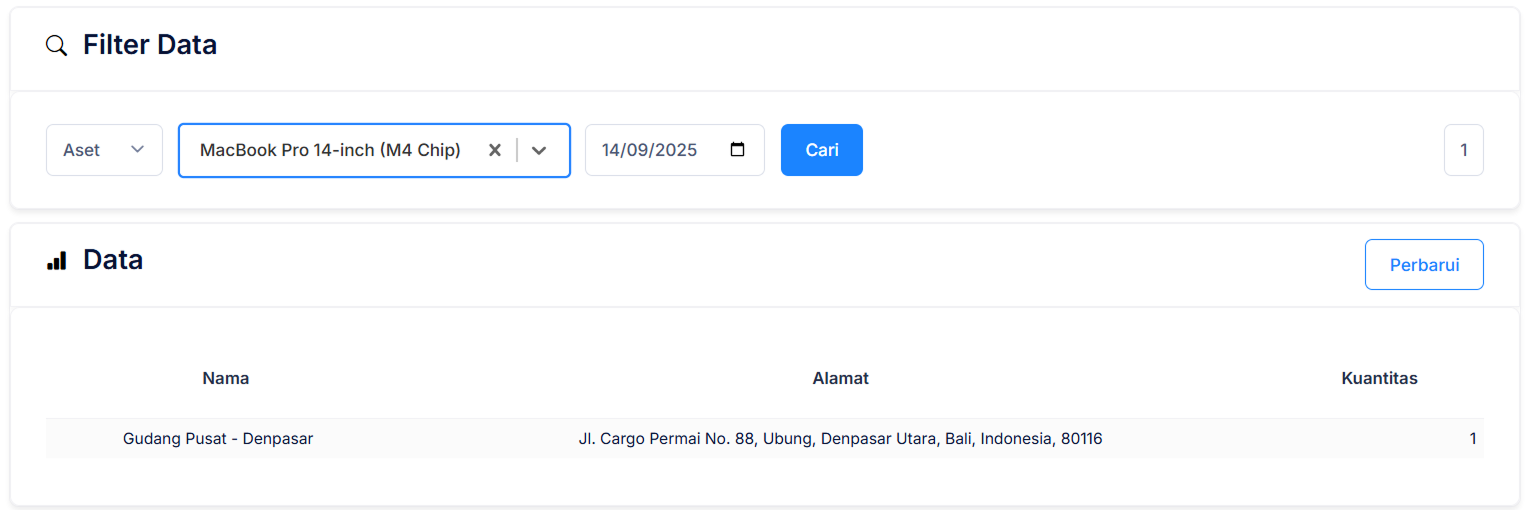
Task: Click the Nama column header
Action: [226, 378]
